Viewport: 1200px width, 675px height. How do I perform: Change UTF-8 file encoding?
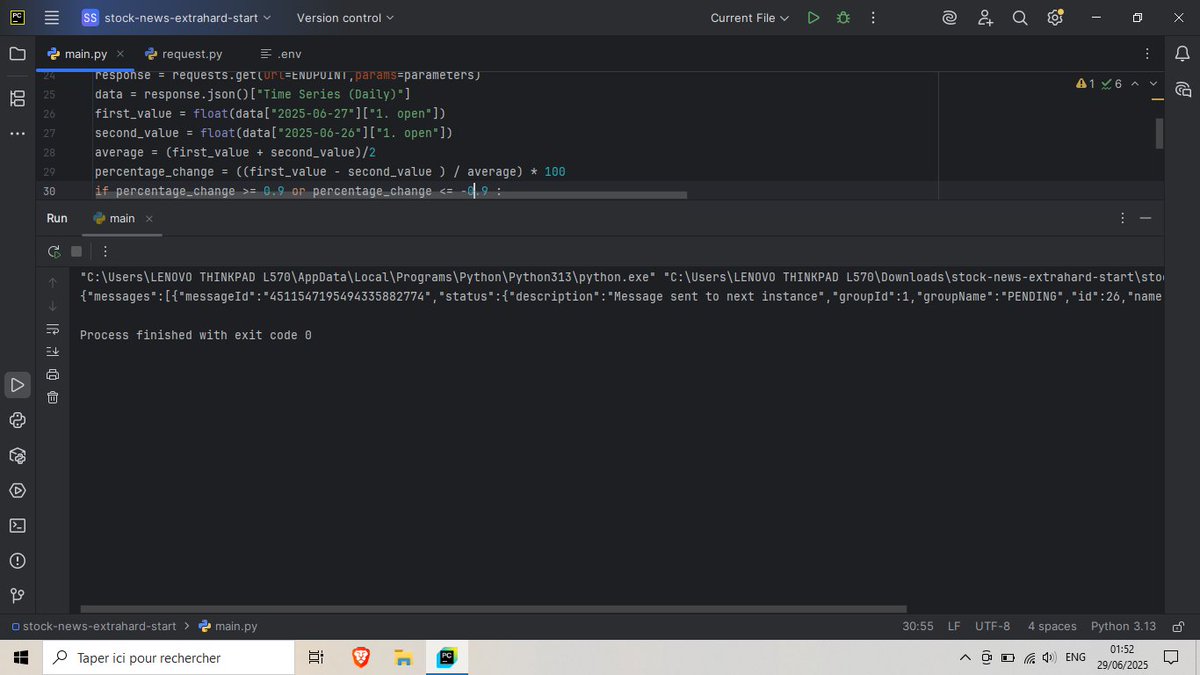(x=993, y=626)
